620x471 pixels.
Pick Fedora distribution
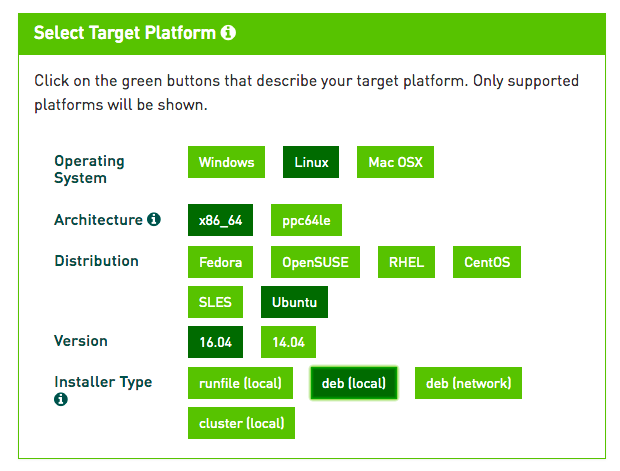click(220, 262)
